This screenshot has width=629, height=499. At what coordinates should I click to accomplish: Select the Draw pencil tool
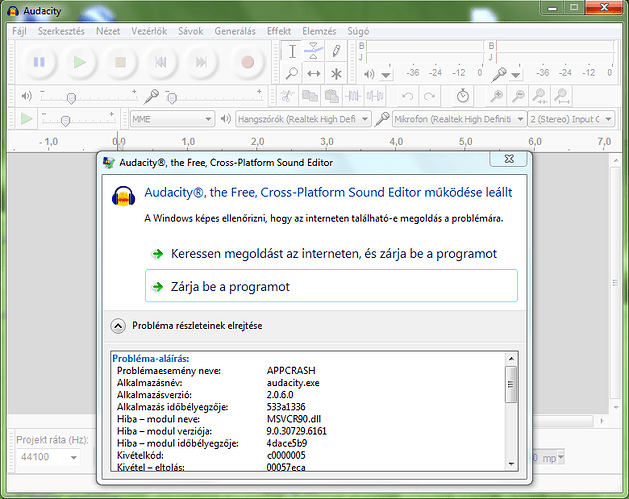coord(336,50)
